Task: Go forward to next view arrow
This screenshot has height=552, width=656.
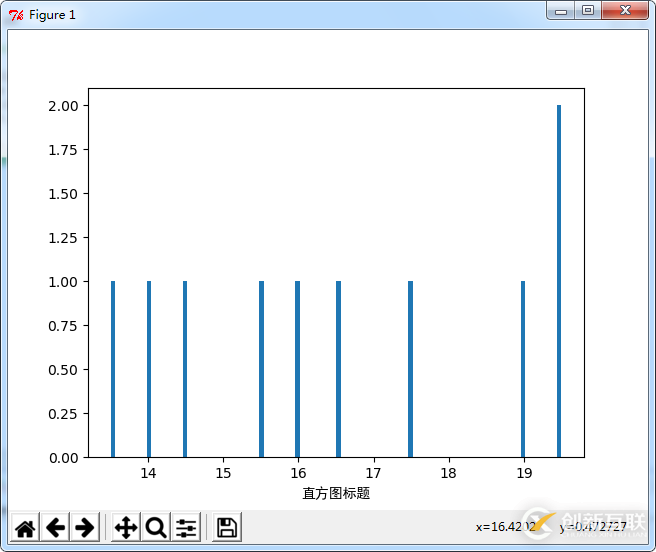Action: click(x=85, y=527)
